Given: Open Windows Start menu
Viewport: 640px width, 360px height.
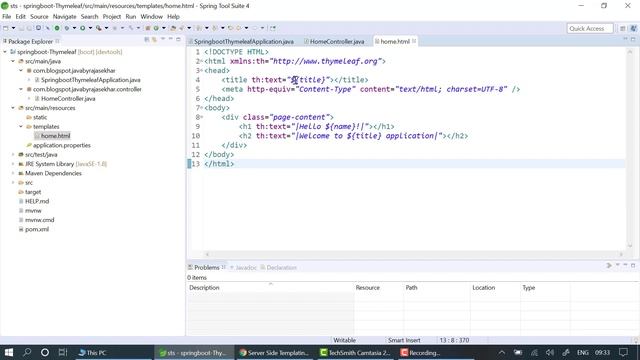Looking at the screenshot, I should pyautogui.click(x=8, y=352).
